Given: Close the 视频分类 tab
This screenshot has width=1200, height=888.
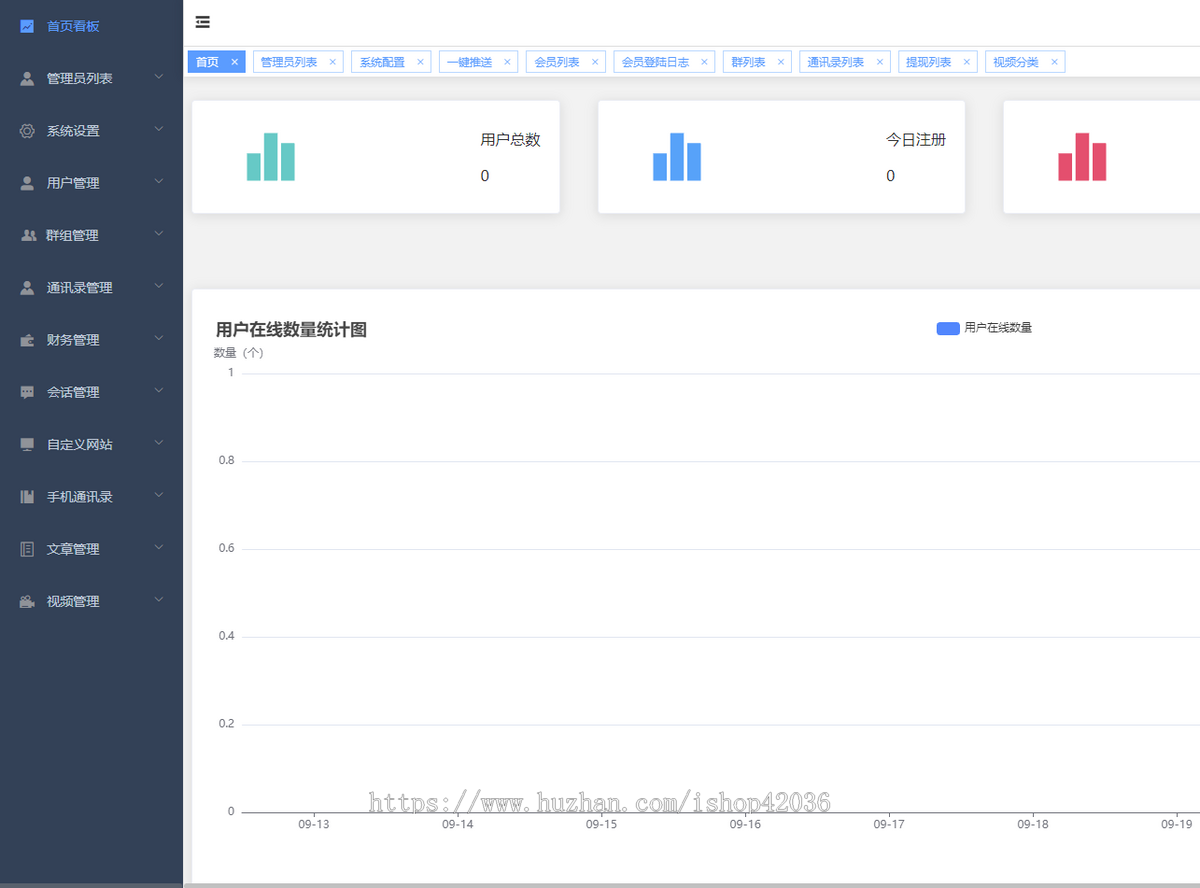Looking at the screenshot, I should pyautogui.click(x=1054, y=62).
